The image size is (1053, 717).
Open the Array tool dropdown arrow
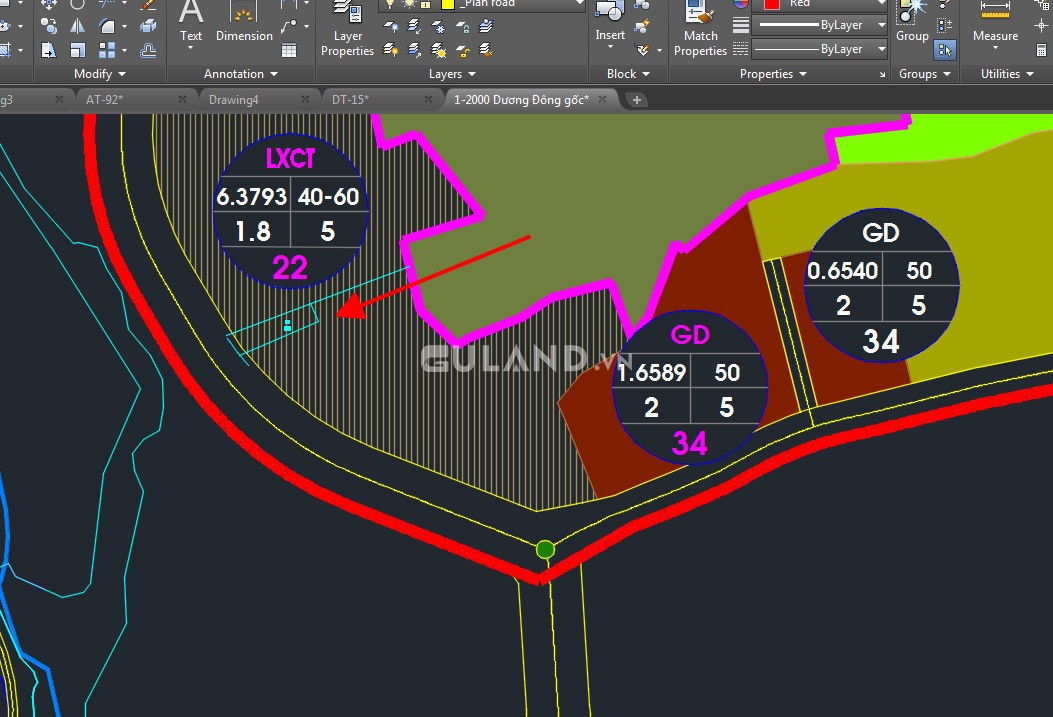[x=124, y=50]
